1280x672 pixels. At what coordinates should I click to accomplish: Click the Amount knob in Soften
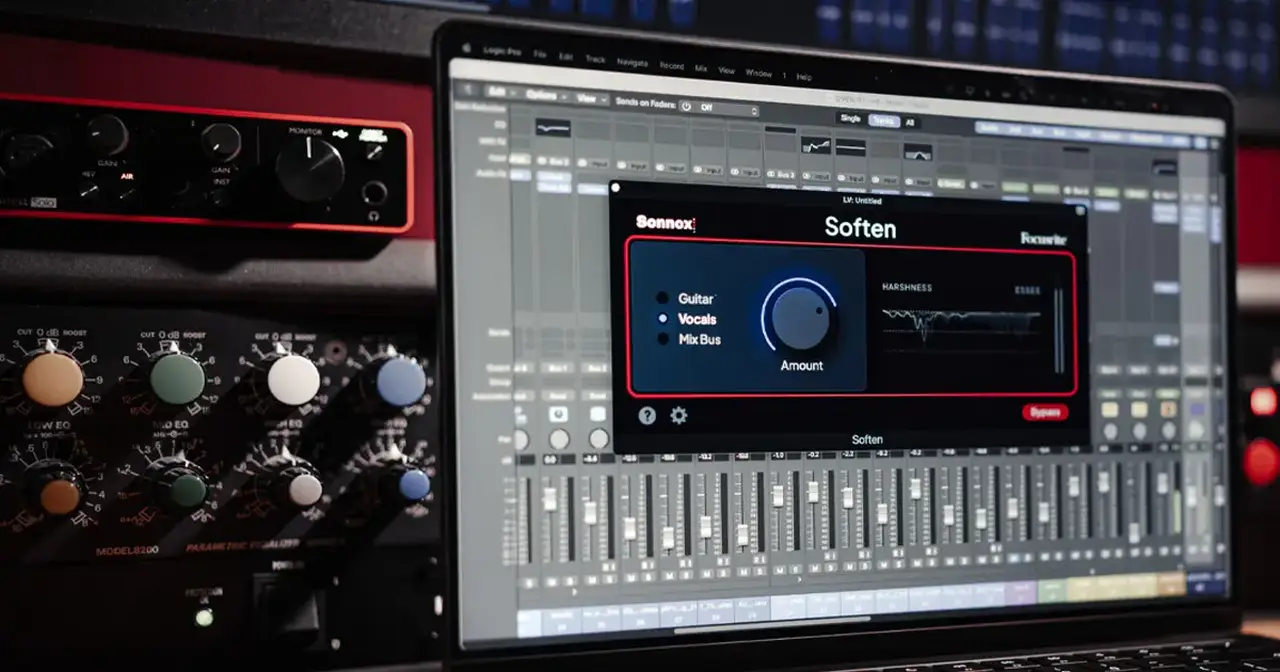[x=801, y=316]
